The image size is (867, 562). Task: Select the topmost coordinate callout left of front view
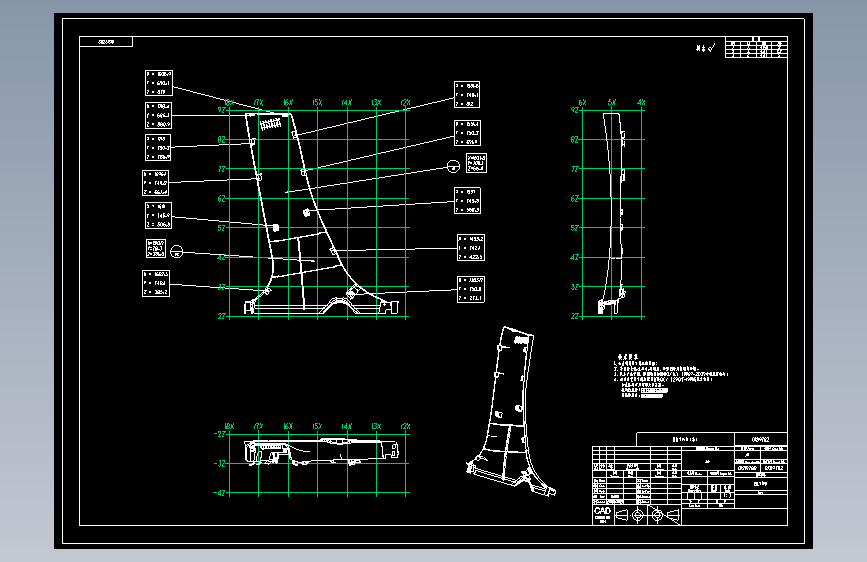(159, 83)
